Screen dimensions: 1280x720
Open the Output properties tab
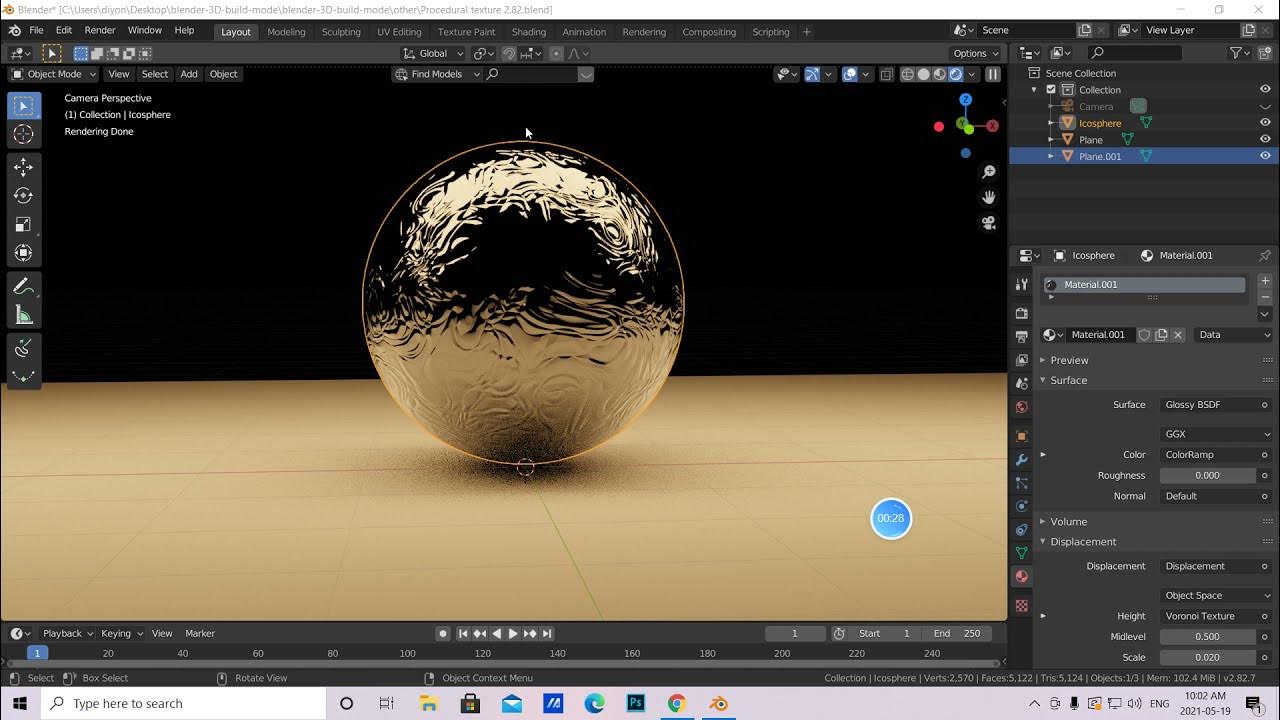pyautogui.click(x=1021, y=337)
